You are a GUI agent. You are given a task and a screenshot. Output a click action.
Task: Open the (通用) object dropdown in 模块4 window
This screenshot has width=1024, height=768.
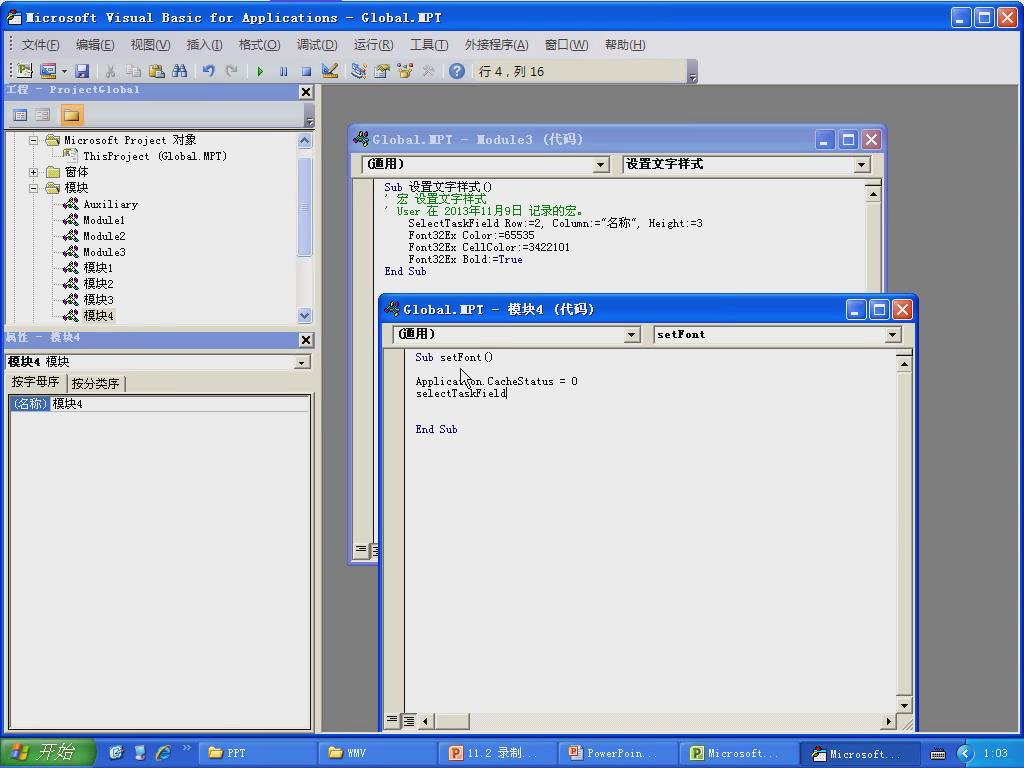coord(632,335)
